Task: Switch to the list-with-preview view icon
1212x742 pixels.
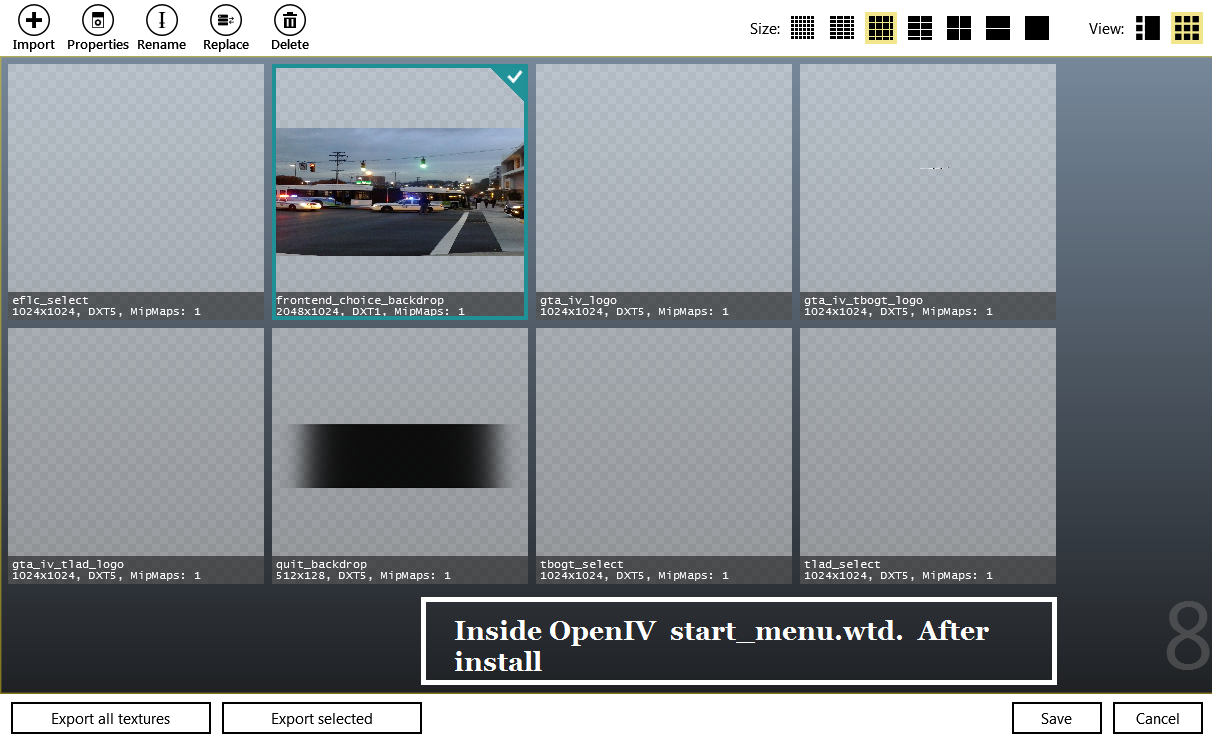Action: click(1148, 28)
